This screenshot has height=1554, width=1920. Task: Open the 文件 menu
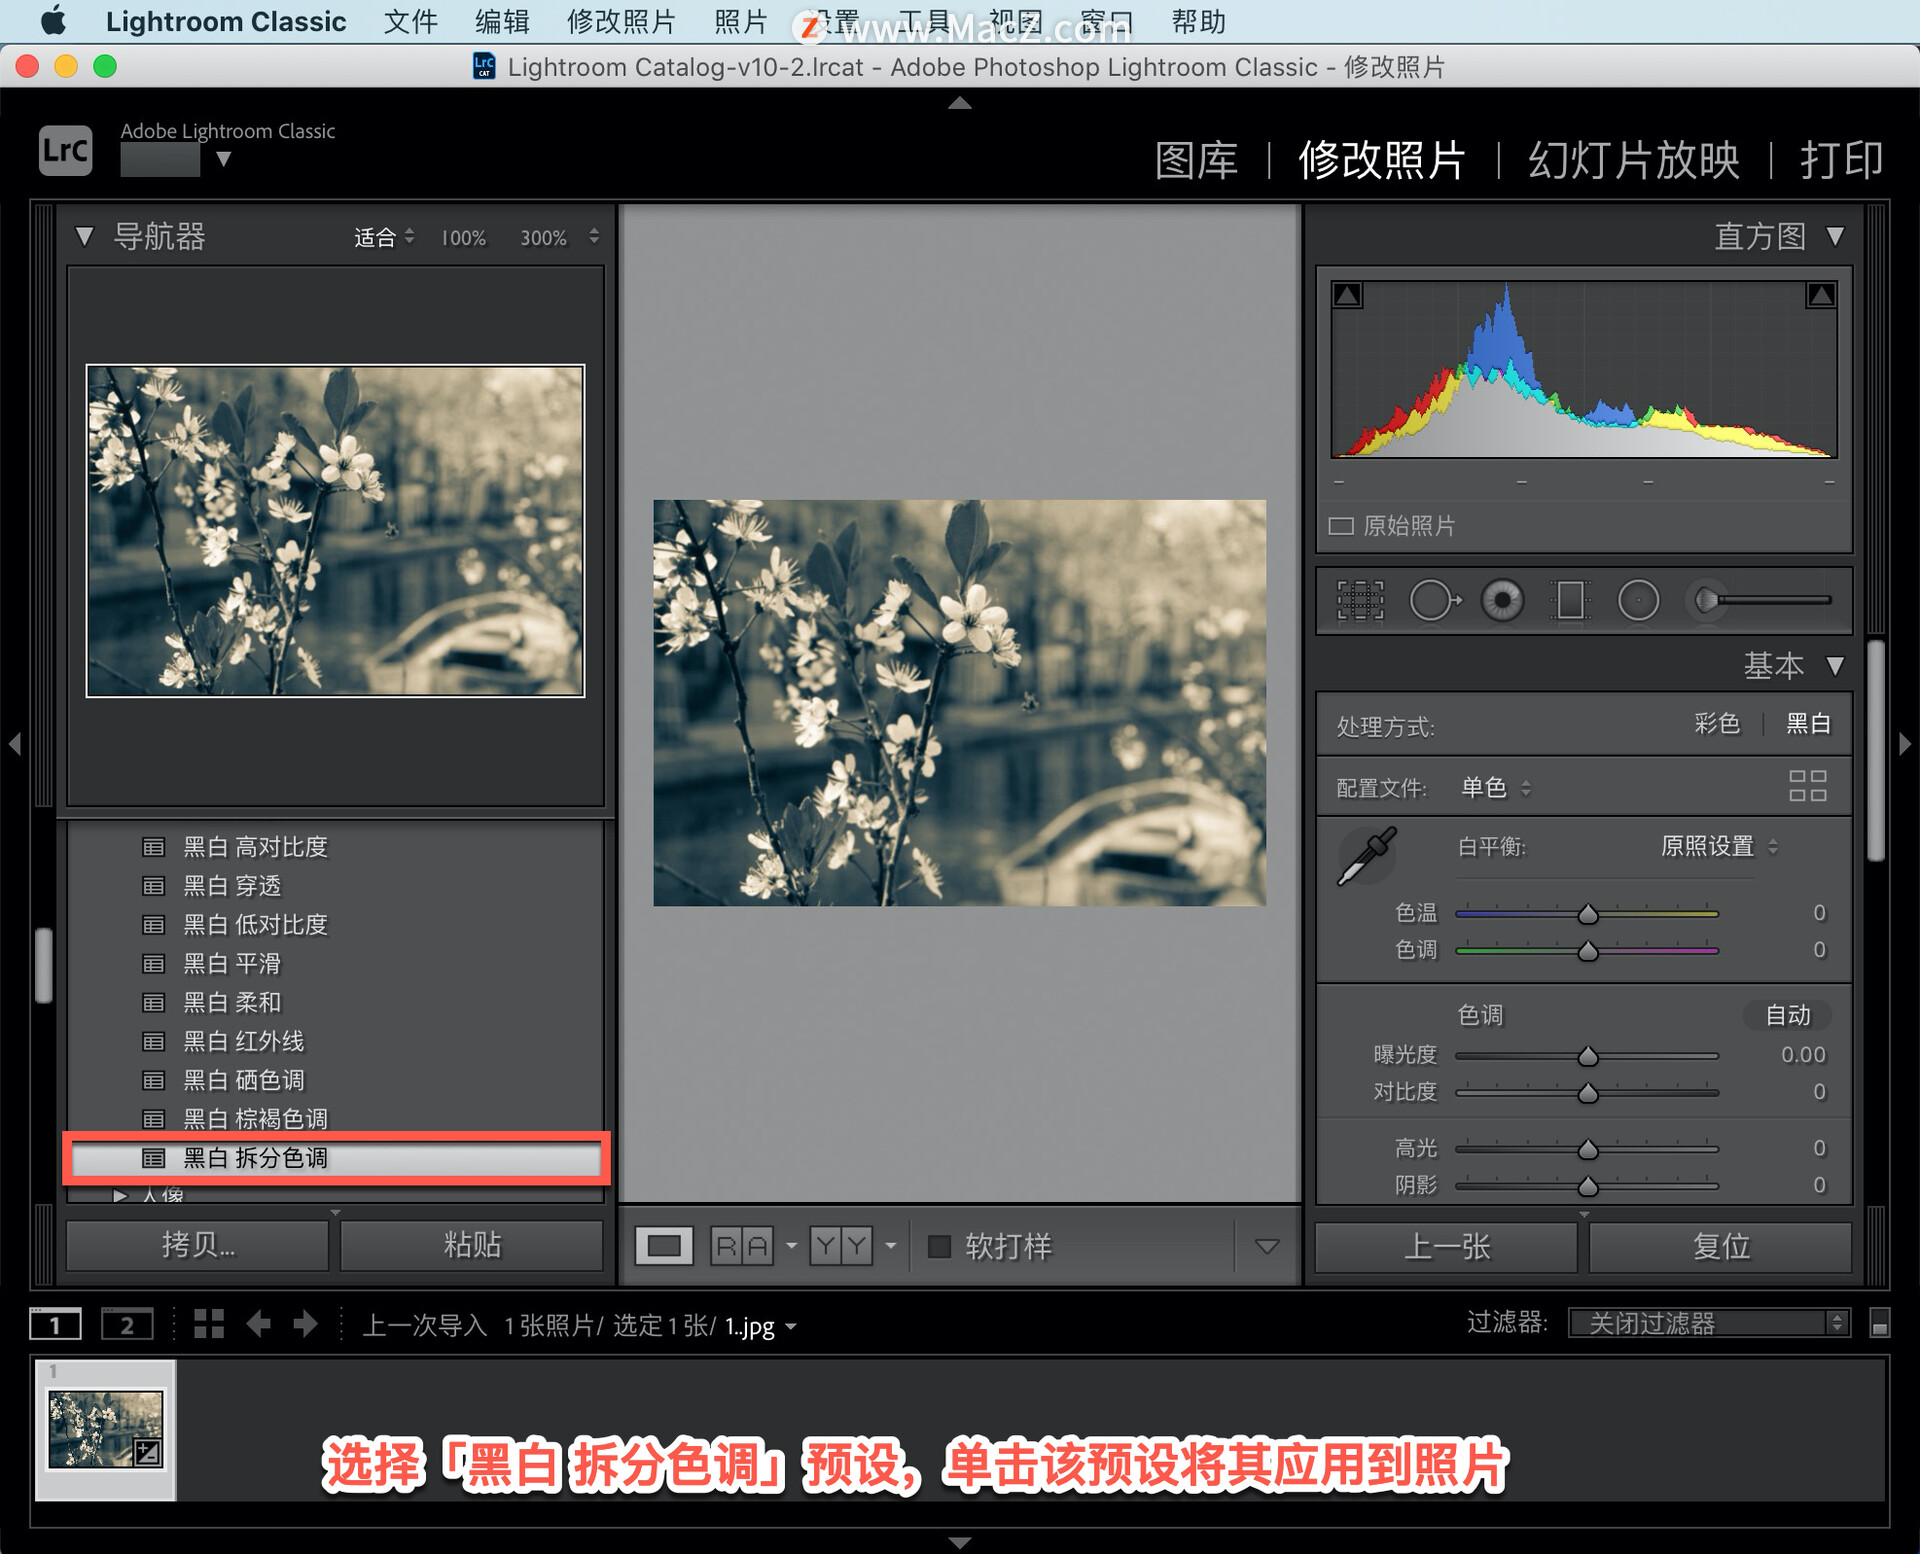click(x=411, y=21)
